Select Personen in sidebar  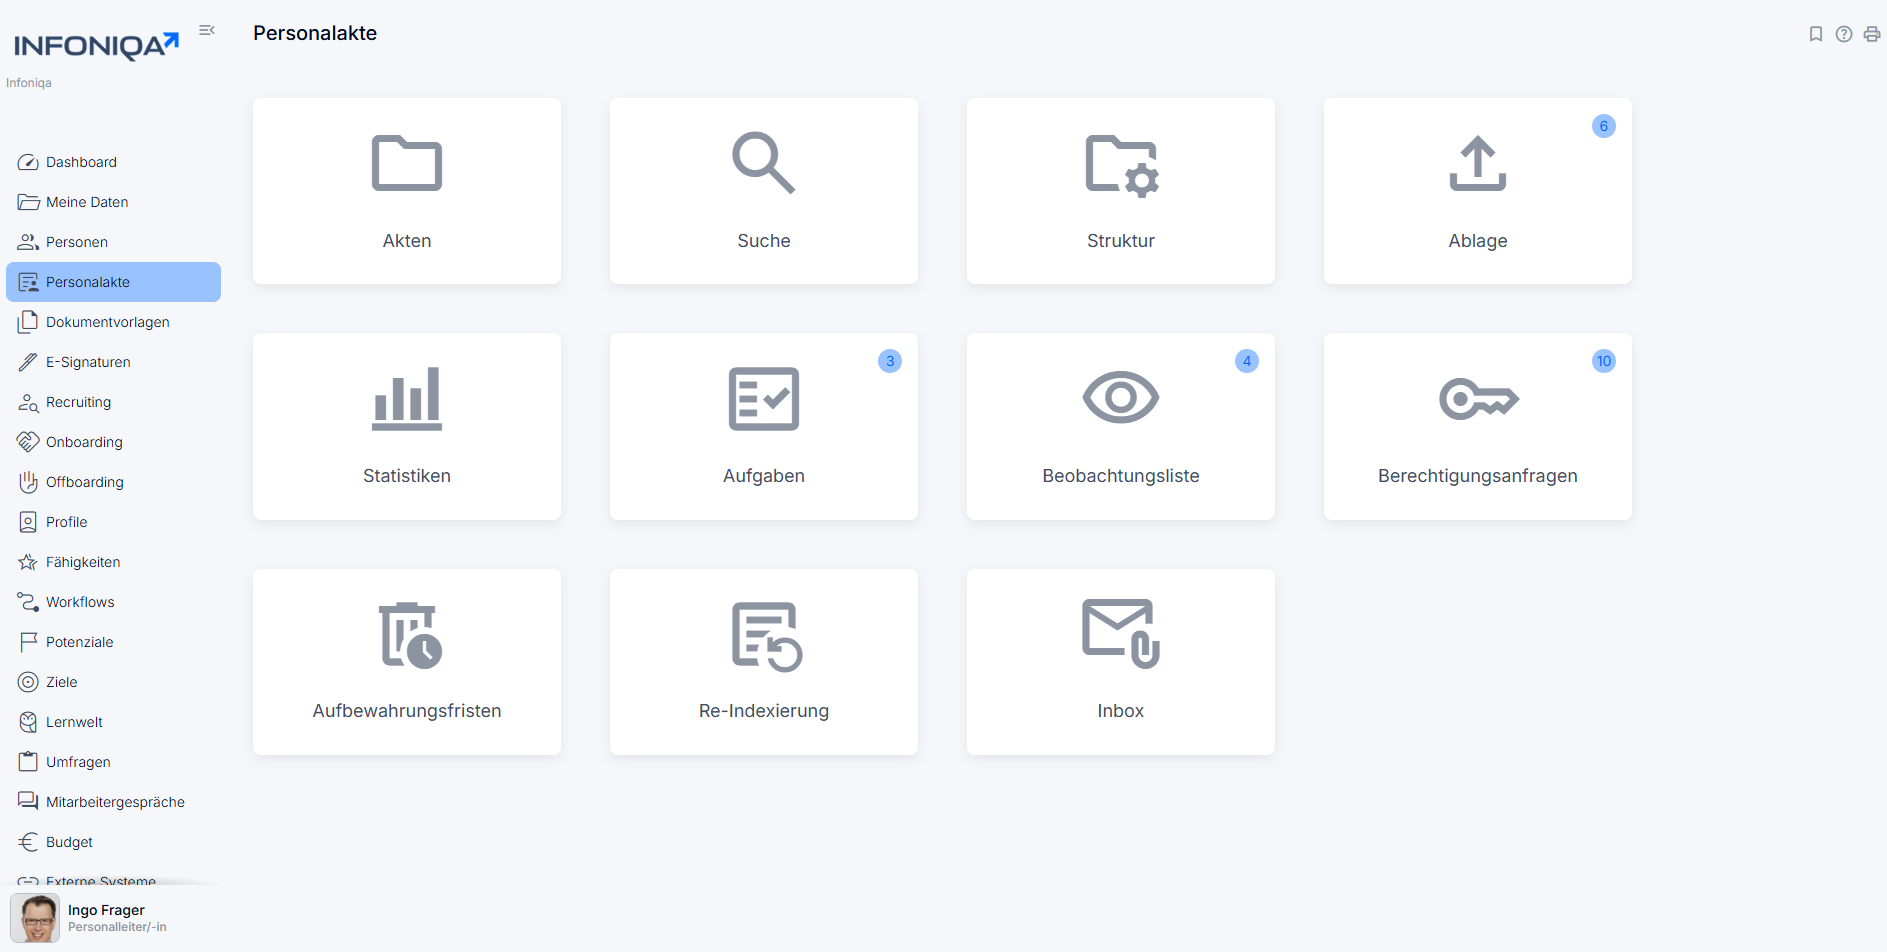(113, 242)
